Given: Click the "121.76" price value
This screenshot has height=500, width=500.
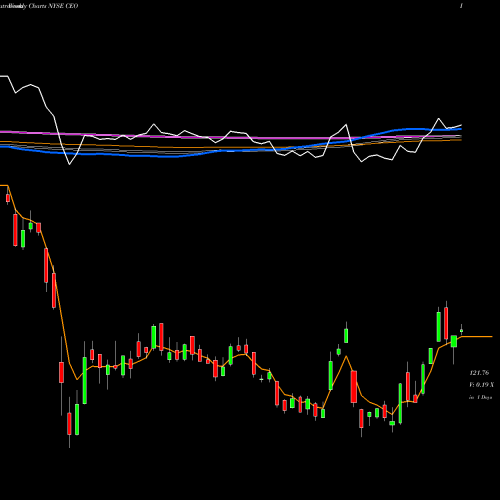Looking at the screenshot, I should 479,373.
